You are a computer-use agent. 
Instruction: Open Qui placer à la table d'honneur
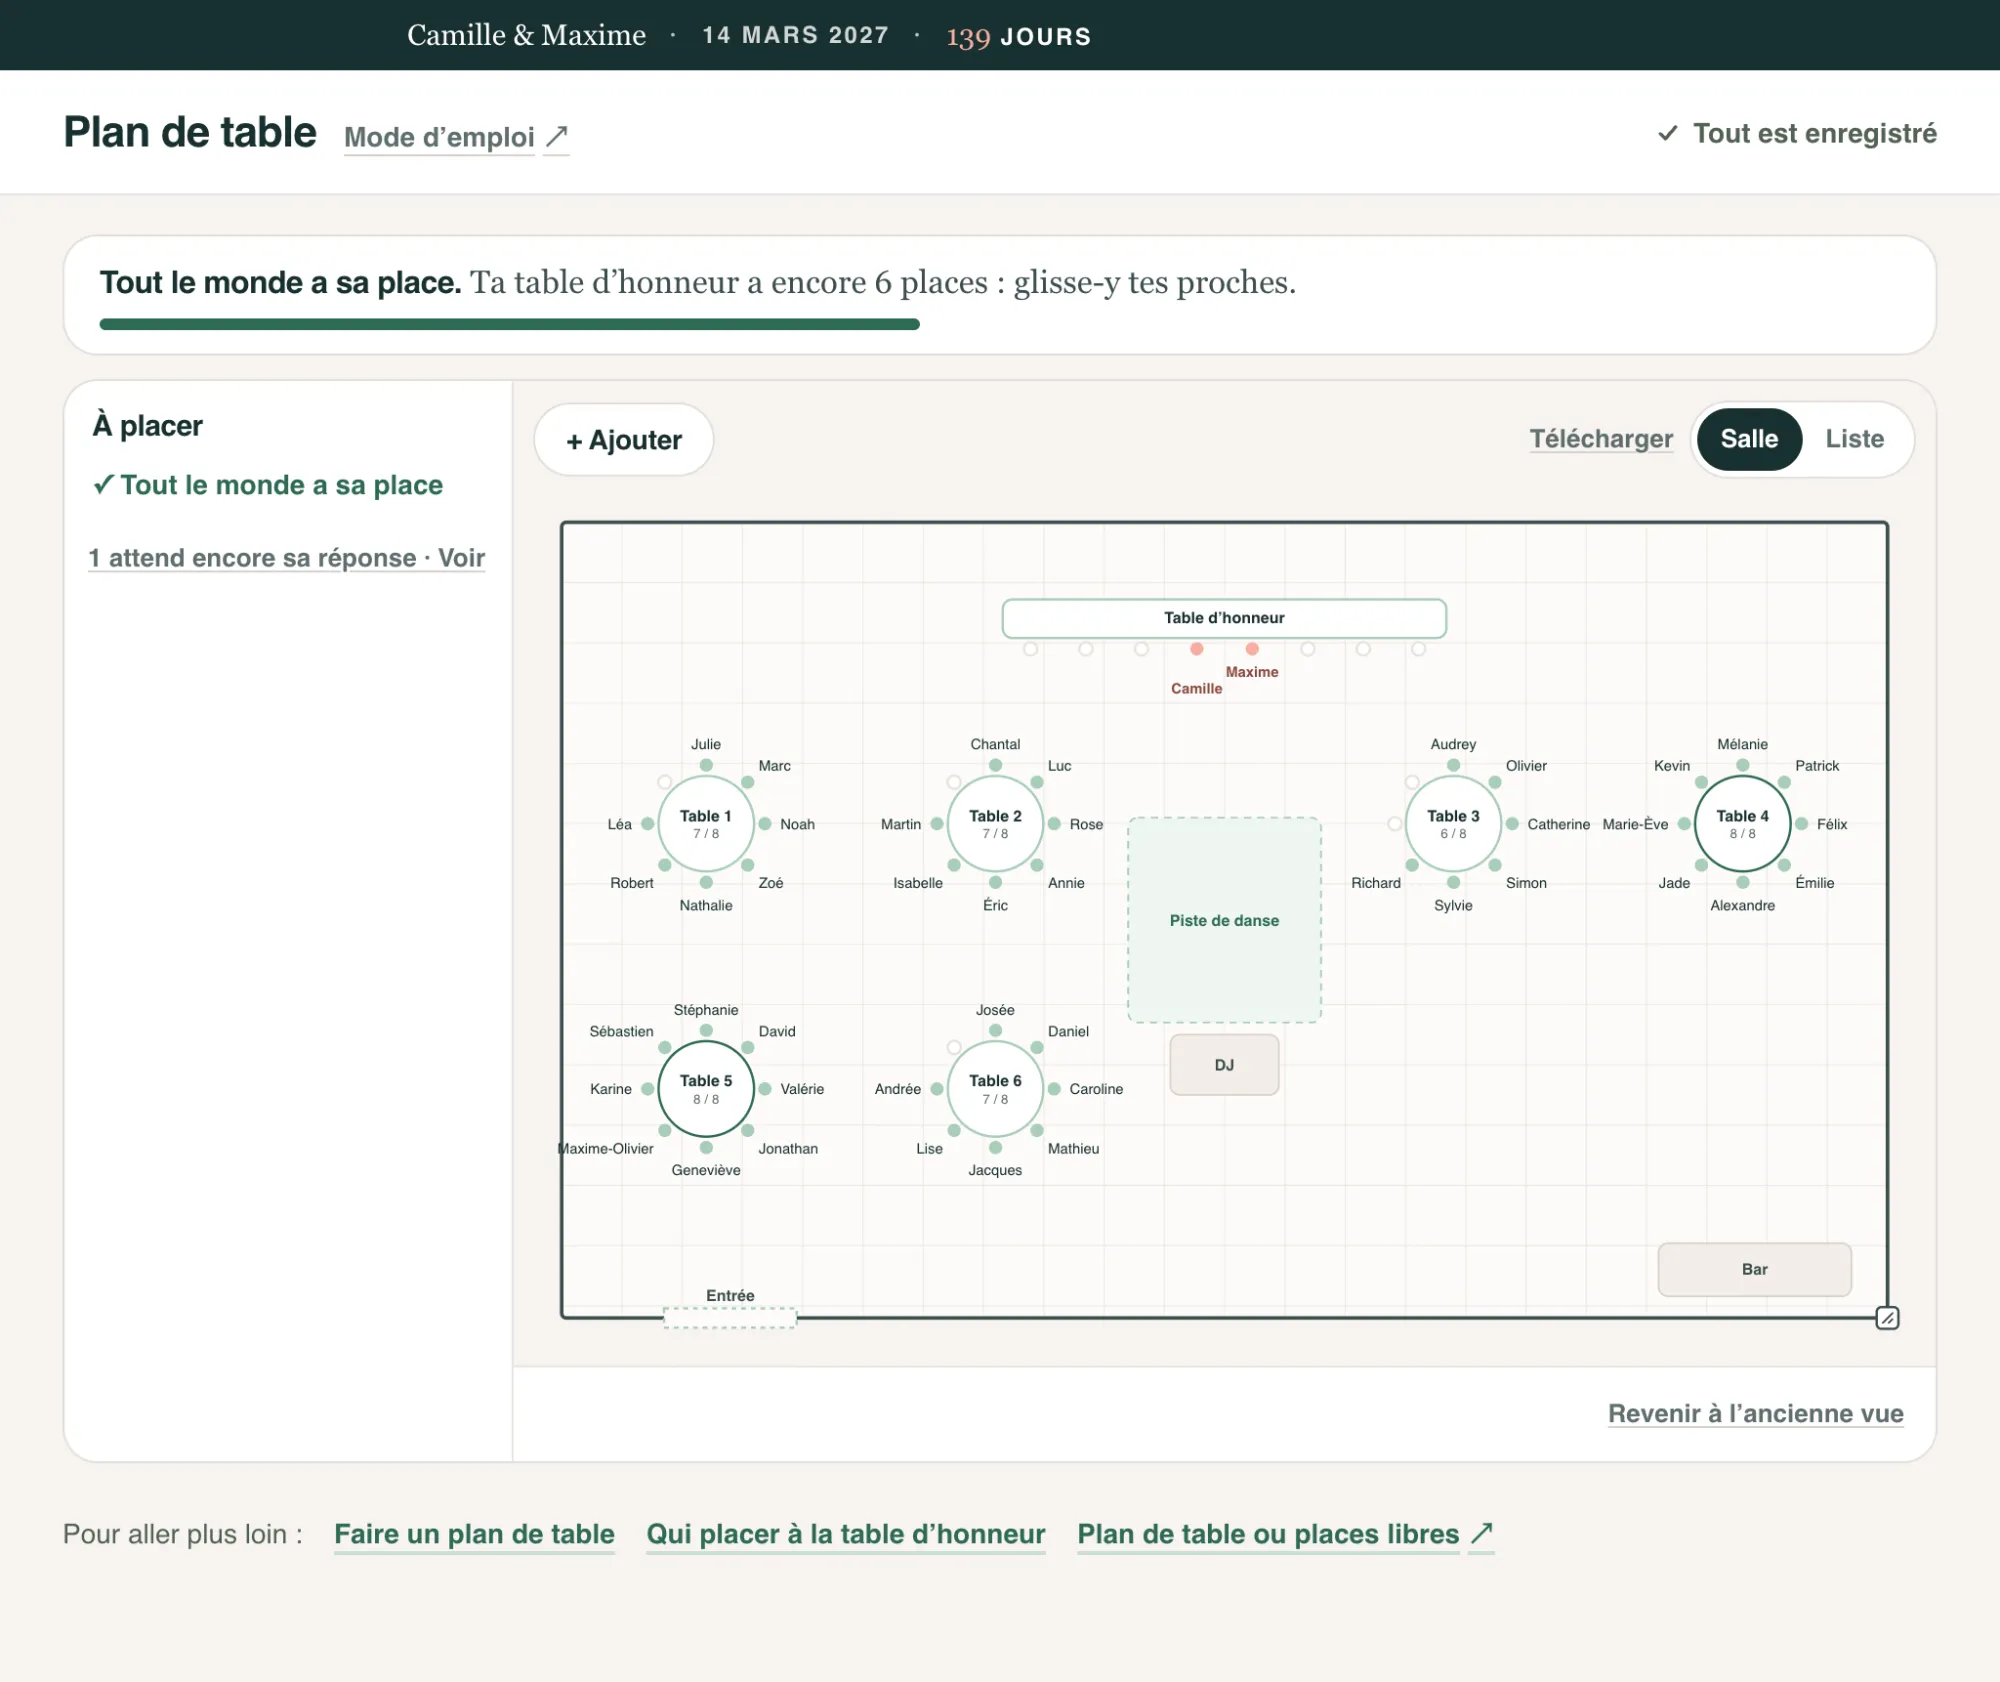[x=846, y=1534]
